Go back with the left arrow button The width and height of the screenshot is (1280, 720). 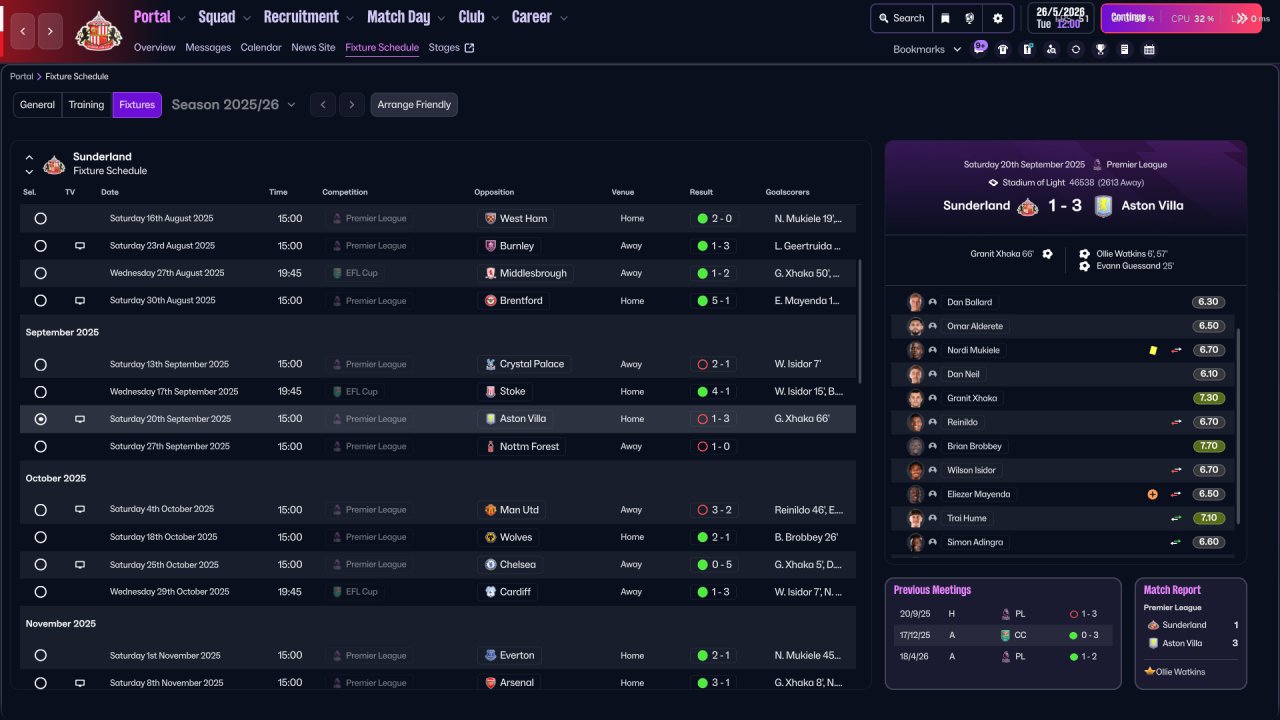(x=24, y=31)
